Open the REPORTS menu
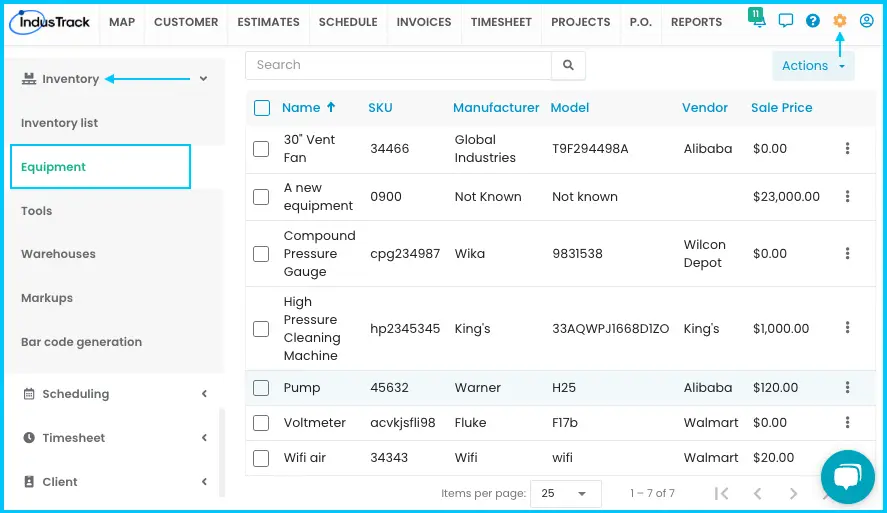This screenshot has height=513, width=887. tap(696, 22)
